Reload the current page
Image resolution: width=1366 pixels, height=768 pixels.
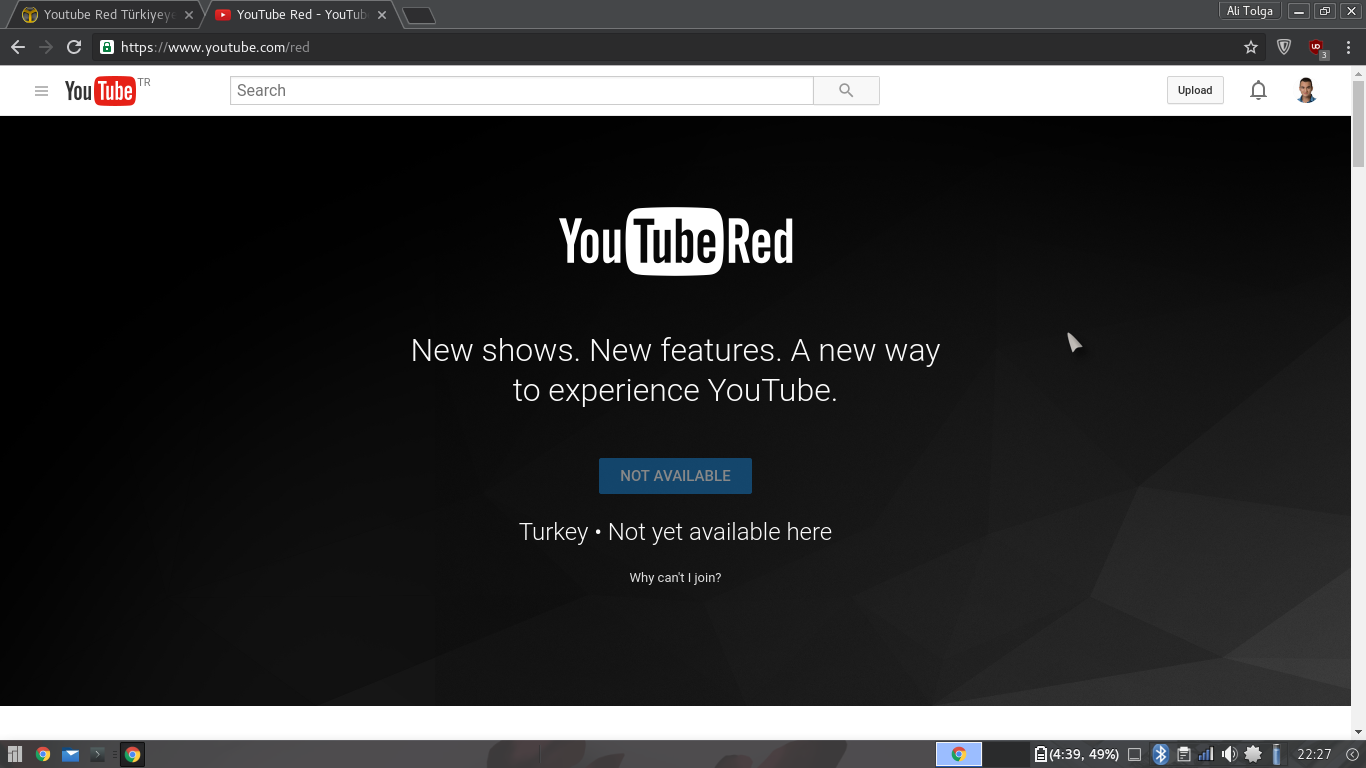click(74, 47)
